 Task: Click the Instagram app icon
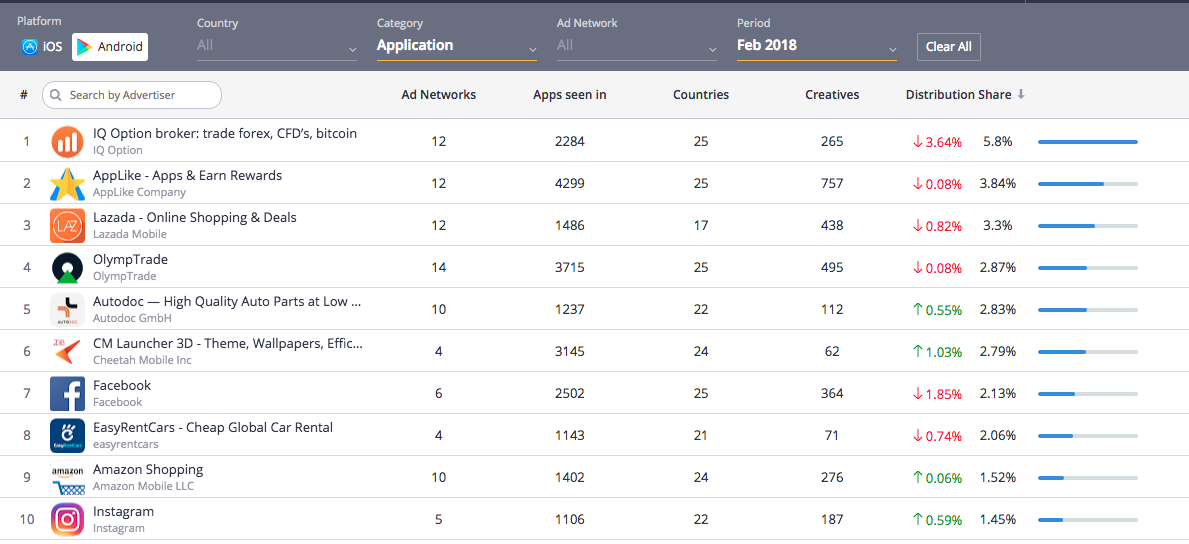(67, 520)
